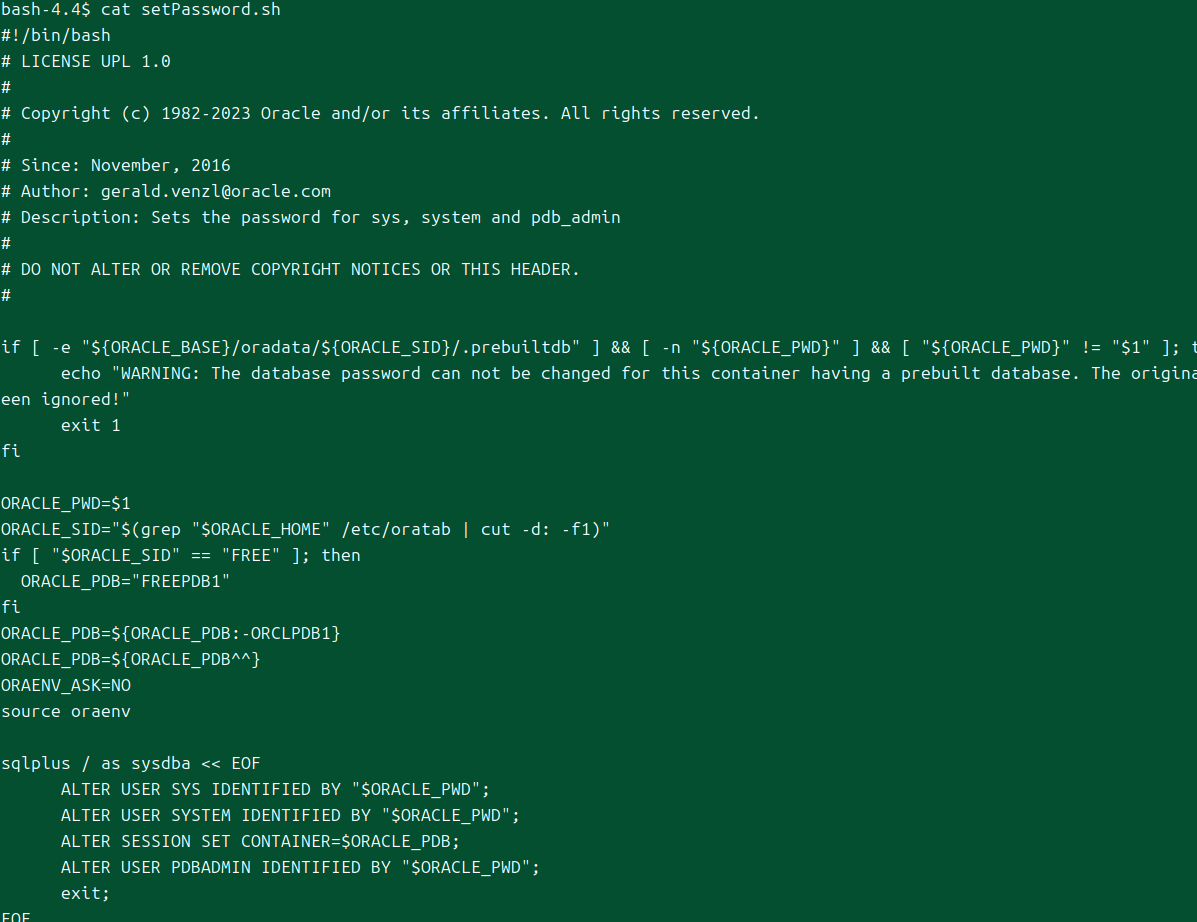The image size is (1197, 922).
Task: Click the '#!/bin/bash' shebang line
Action: tap(56, 36)
